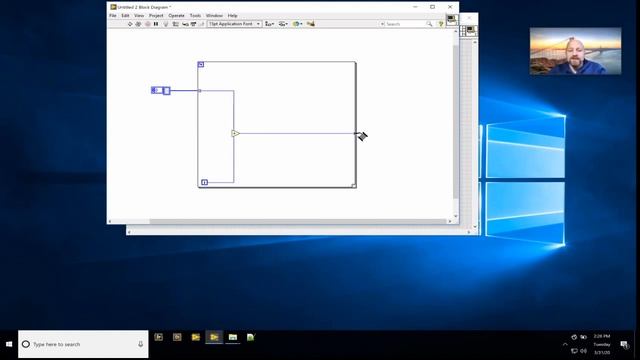640x360 pixels.
Task: Click the vertical scrollbar down arrow
Action: 456,216
